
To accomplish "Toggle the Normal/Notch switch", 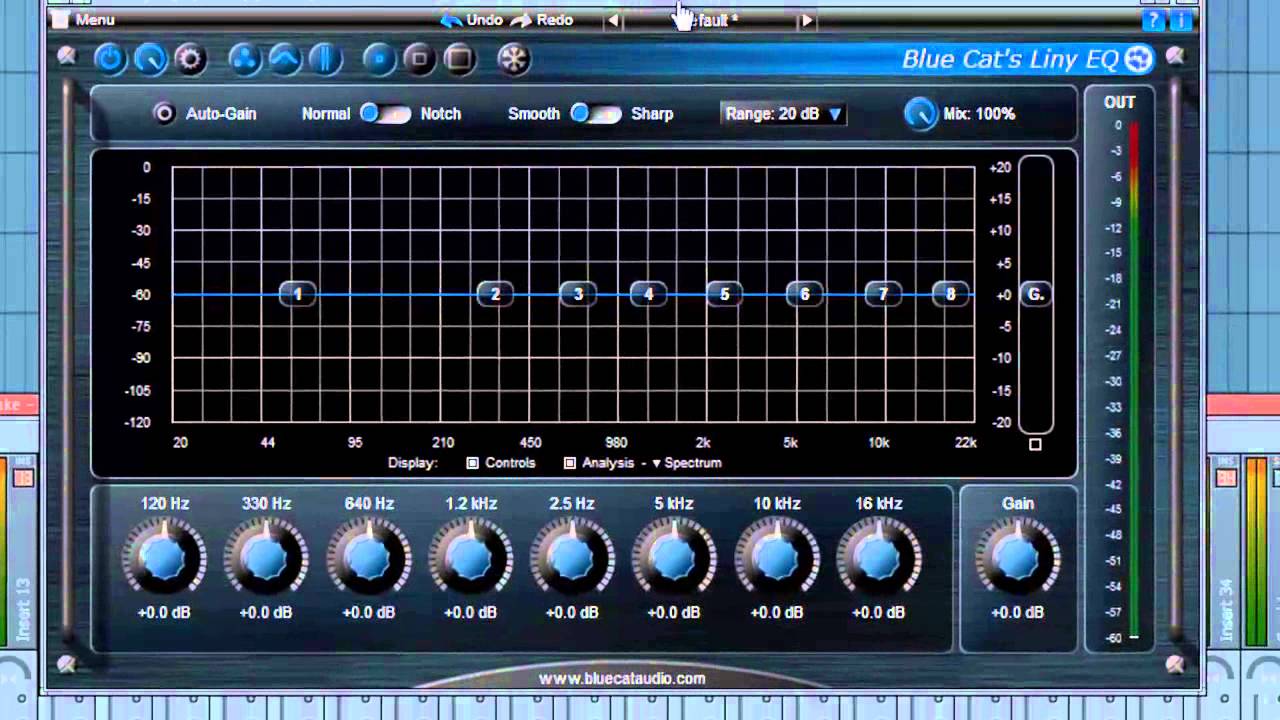I will [386, 114].
